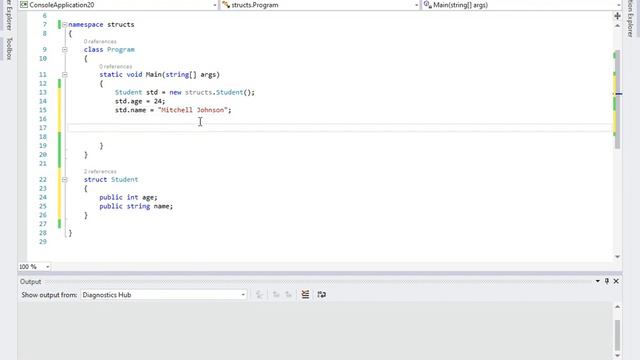The height and width of the screenshot is (360, 640).
Task: Click the "public string name;" field line
Action: coord(136,207)
